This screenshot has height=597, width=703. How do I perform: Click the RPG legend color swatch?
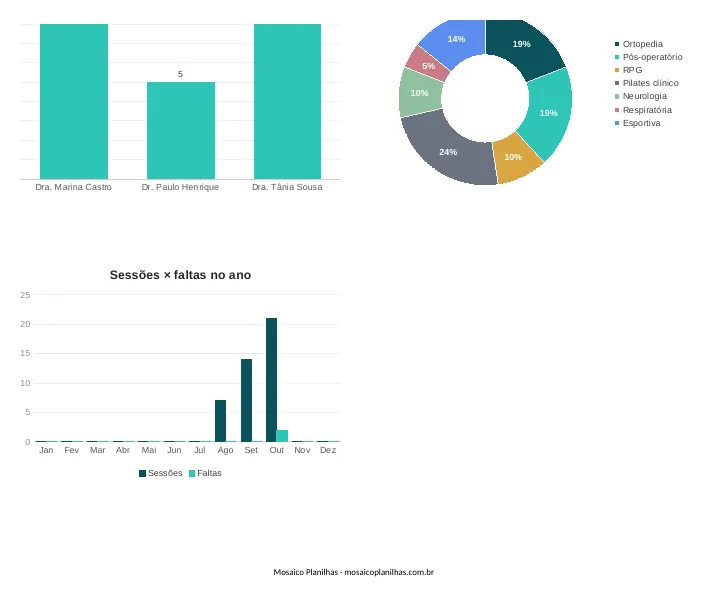click(x=617, y=70)
